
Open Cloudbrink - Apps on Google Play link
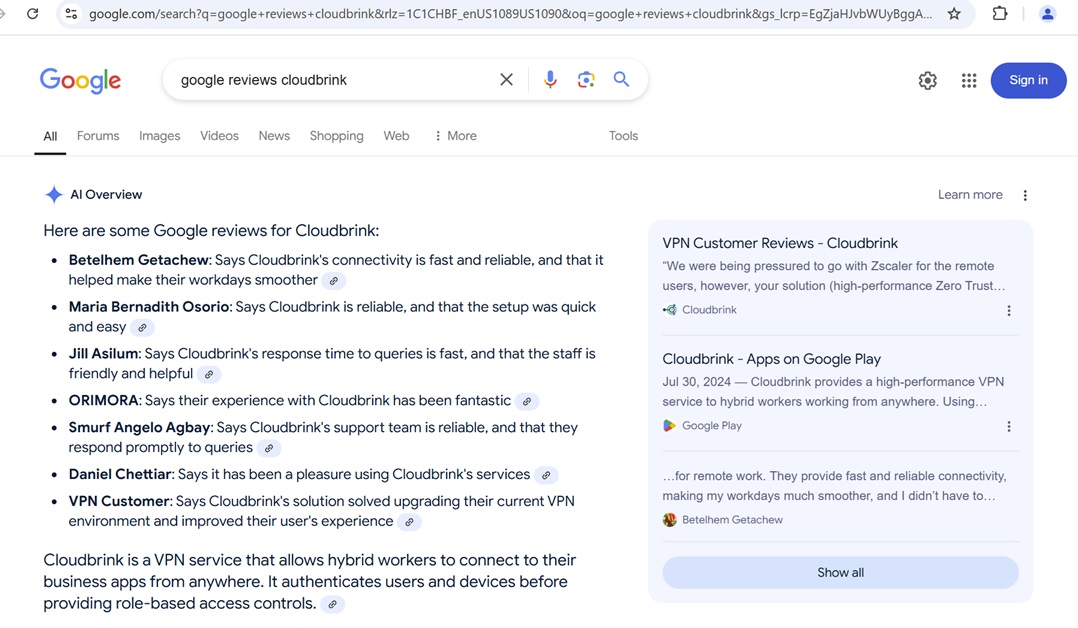click(x=771, y=359)
